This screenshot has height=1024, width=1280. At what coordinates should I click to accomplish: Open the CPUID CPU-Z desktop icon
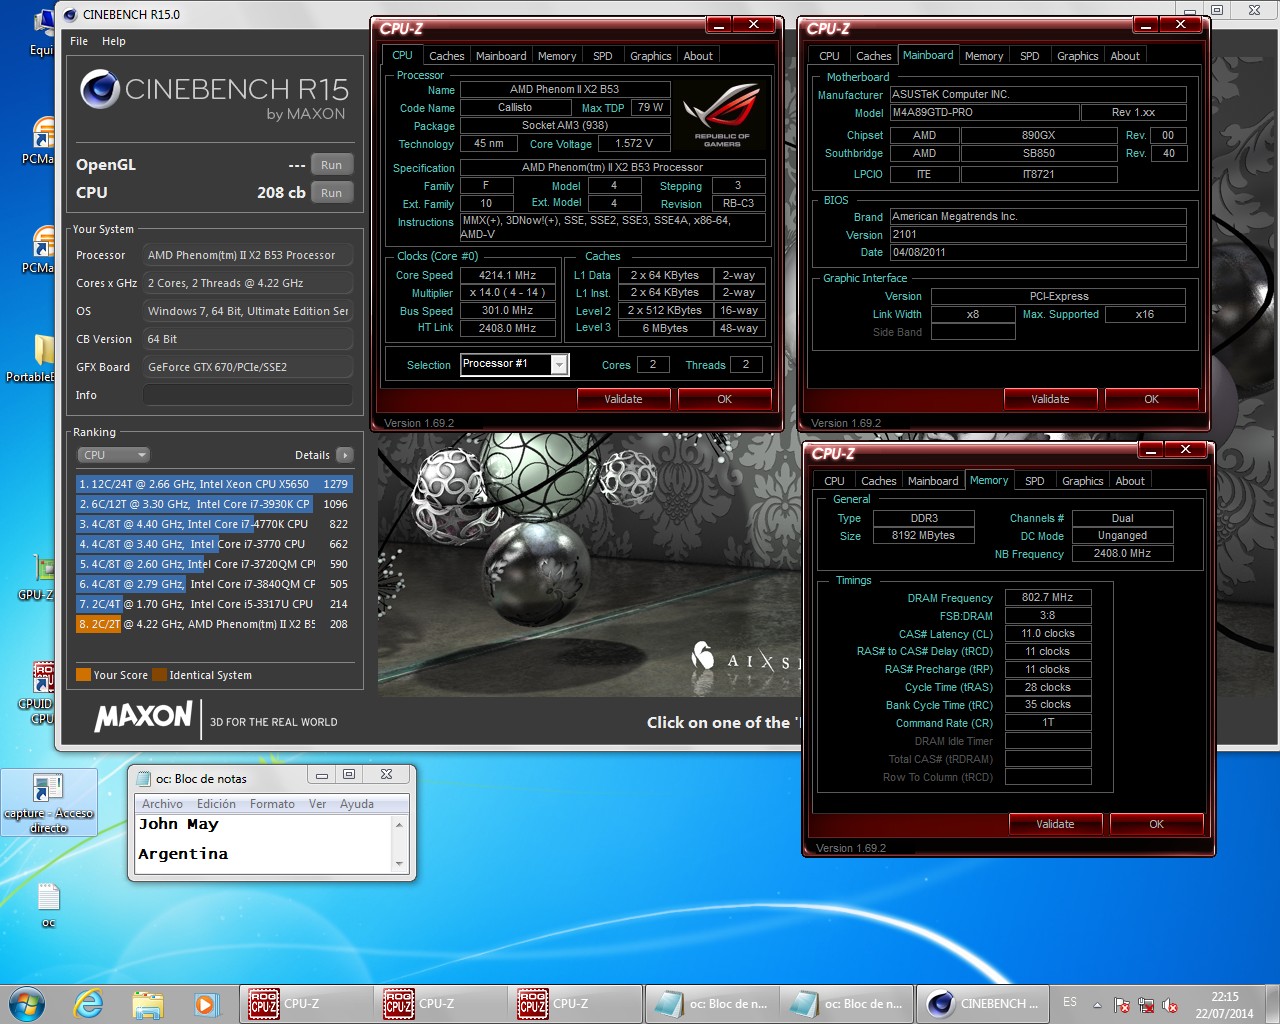[x=35, y=693]
